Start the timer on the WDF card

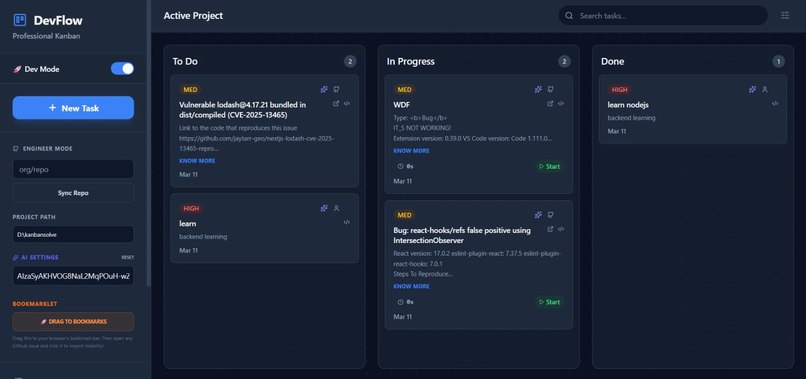(549, 167)
